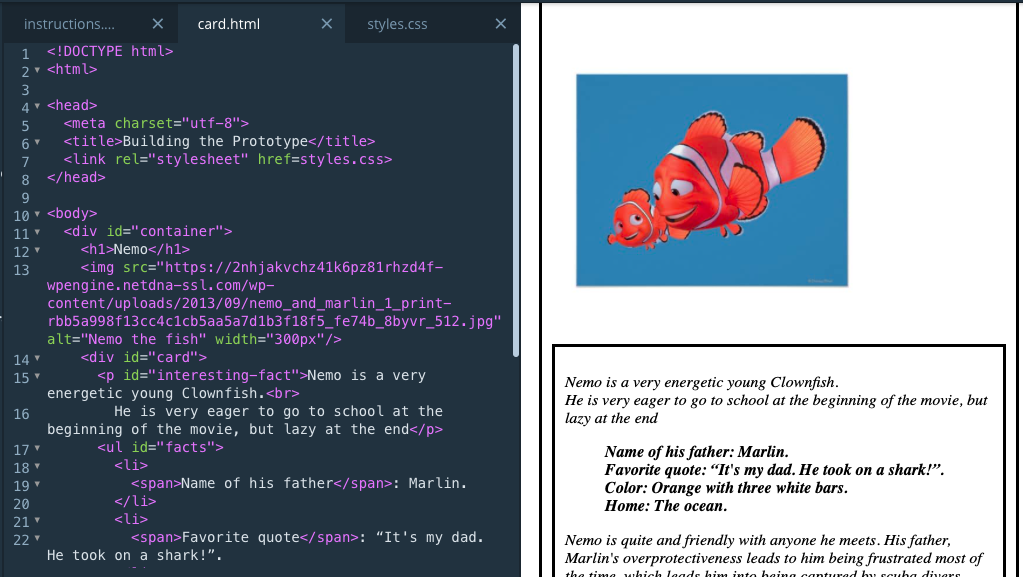Screen dimensions: 1023x577
Task: Select the card.html tab
Action: tap(228, 24)
